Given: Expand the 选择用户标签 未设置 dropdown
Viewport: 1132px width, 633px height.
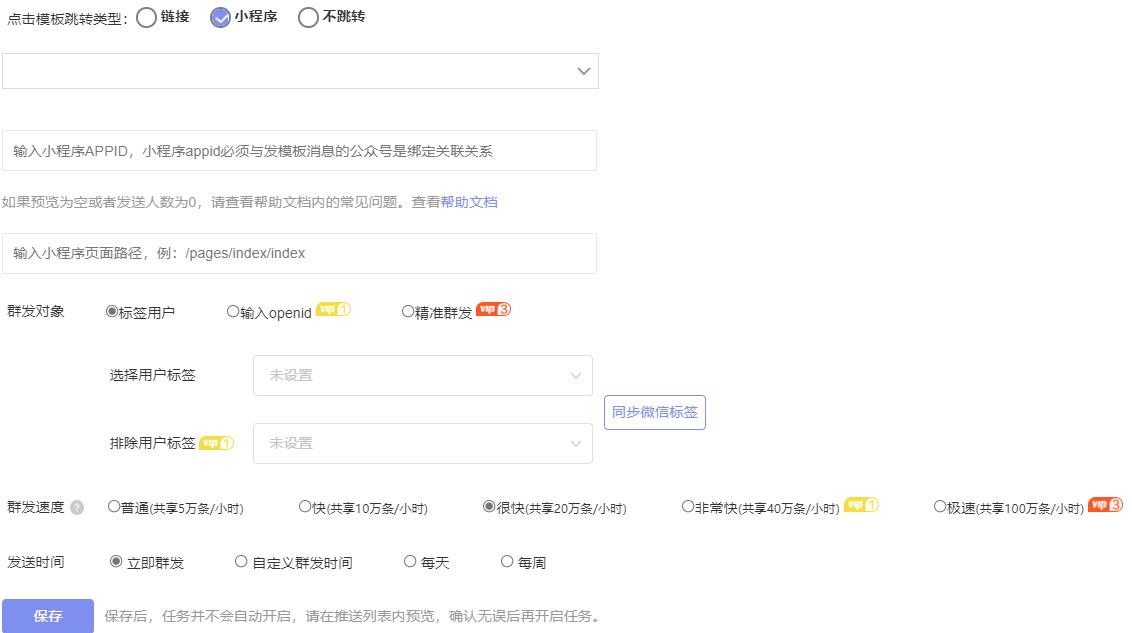Looking at the screenshot, I should [x=422, y=375].
